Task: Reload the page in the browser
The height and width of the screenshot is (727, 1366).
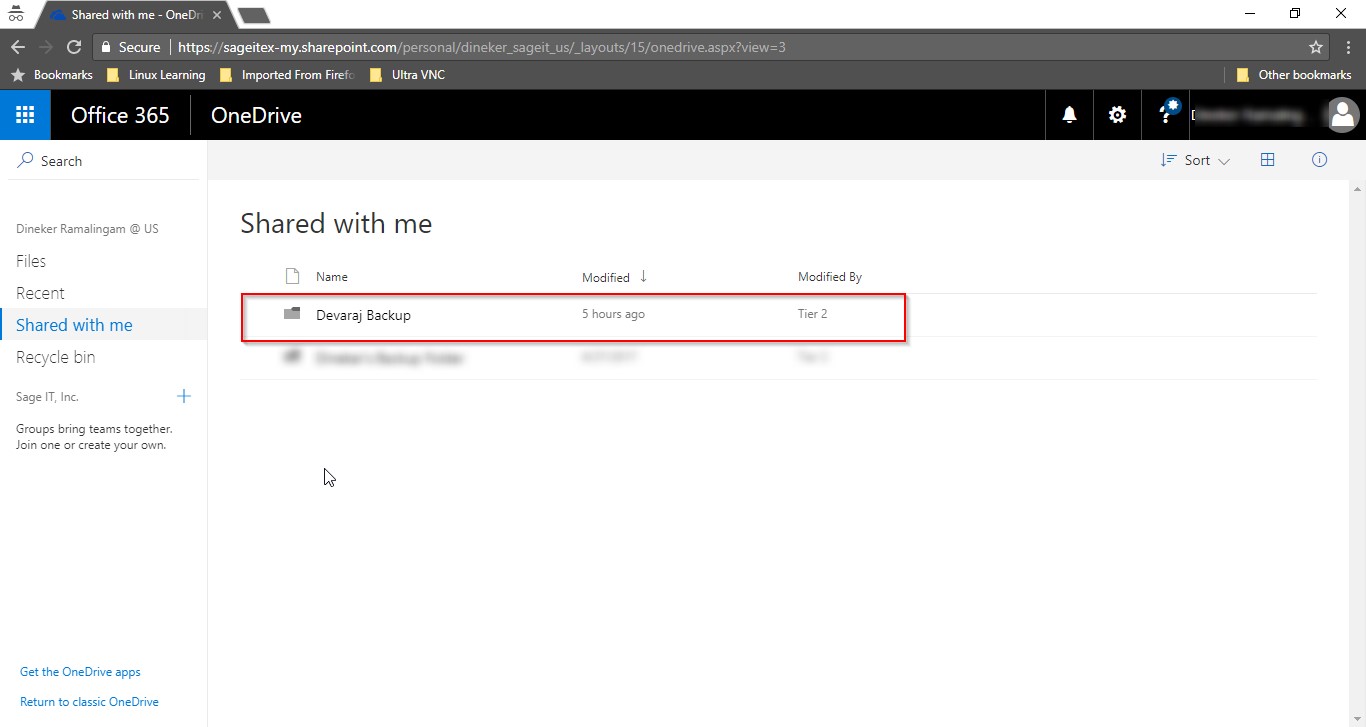Action: point(73,47)
